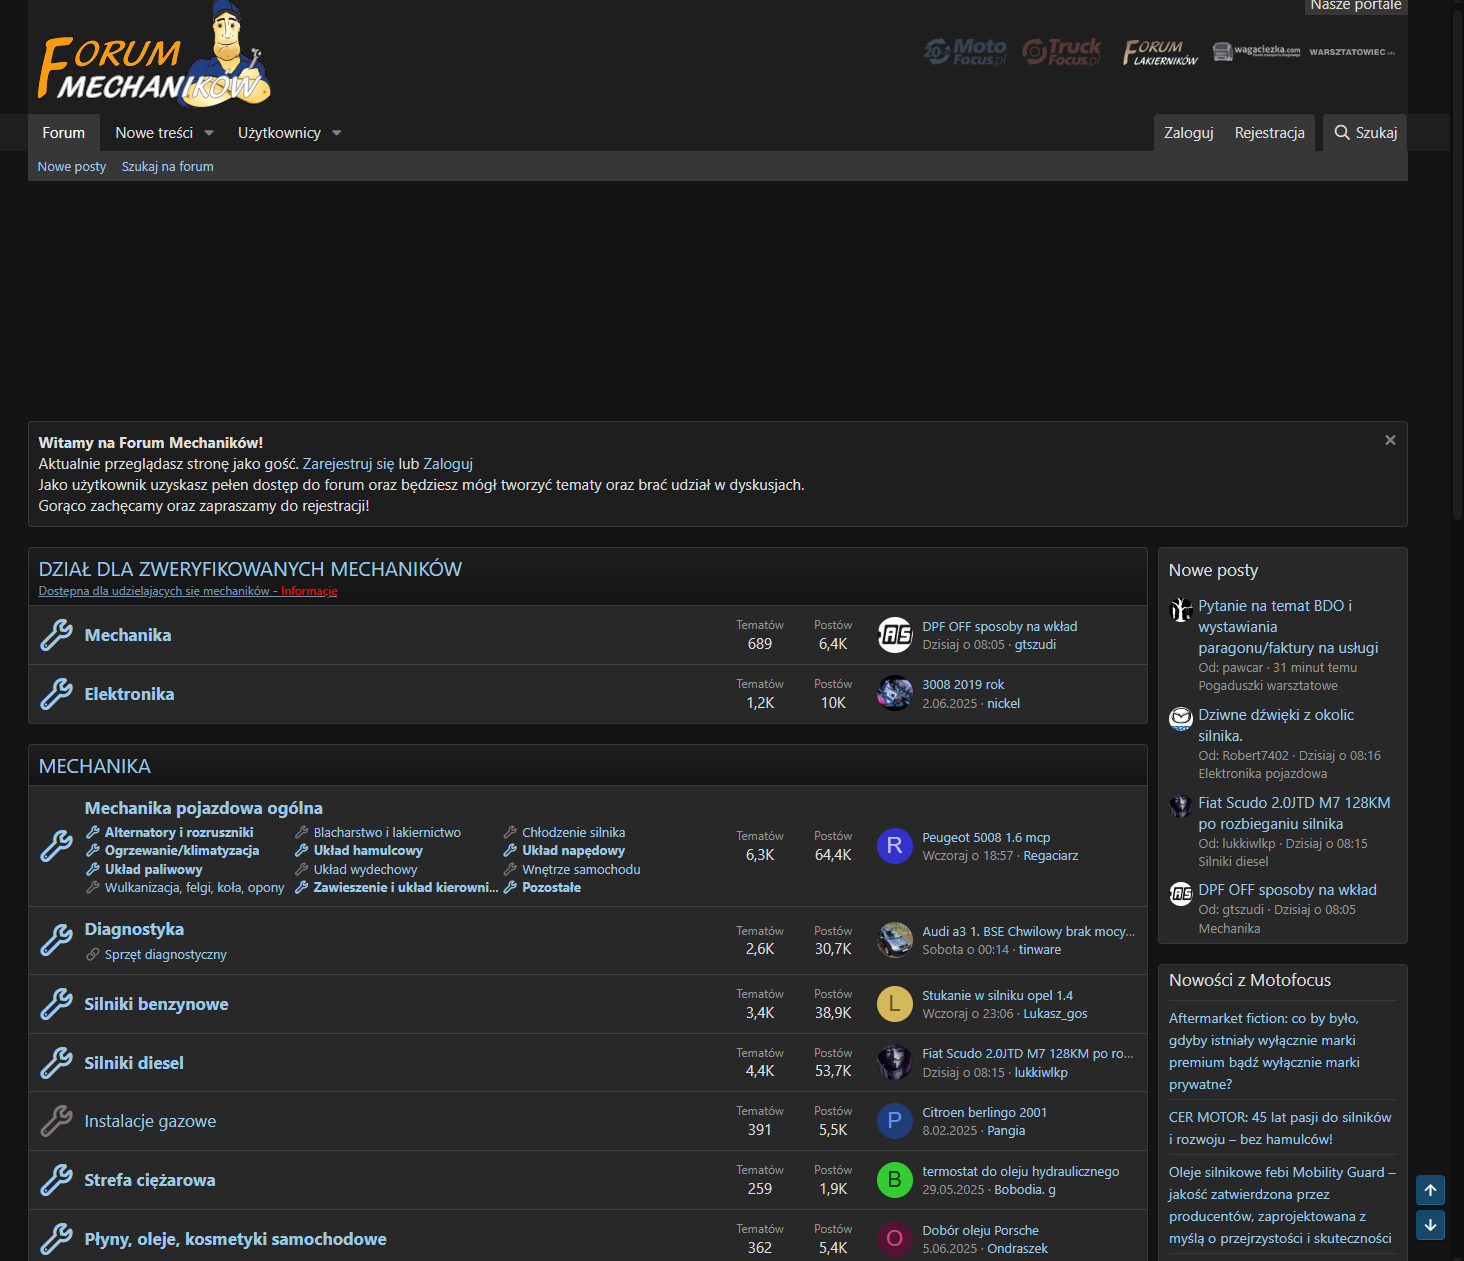Open the Forum Lakierników logo link
Viewport: 1464px width, 1261px height.
point(1160,52)
